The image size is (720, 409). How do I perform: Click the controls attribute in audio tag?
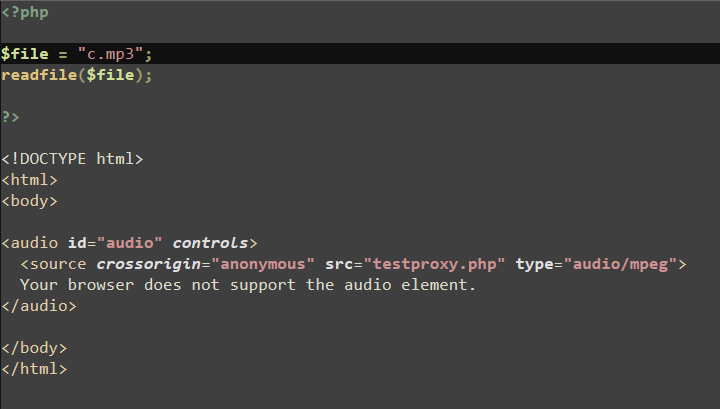click(x=210, y=243)
